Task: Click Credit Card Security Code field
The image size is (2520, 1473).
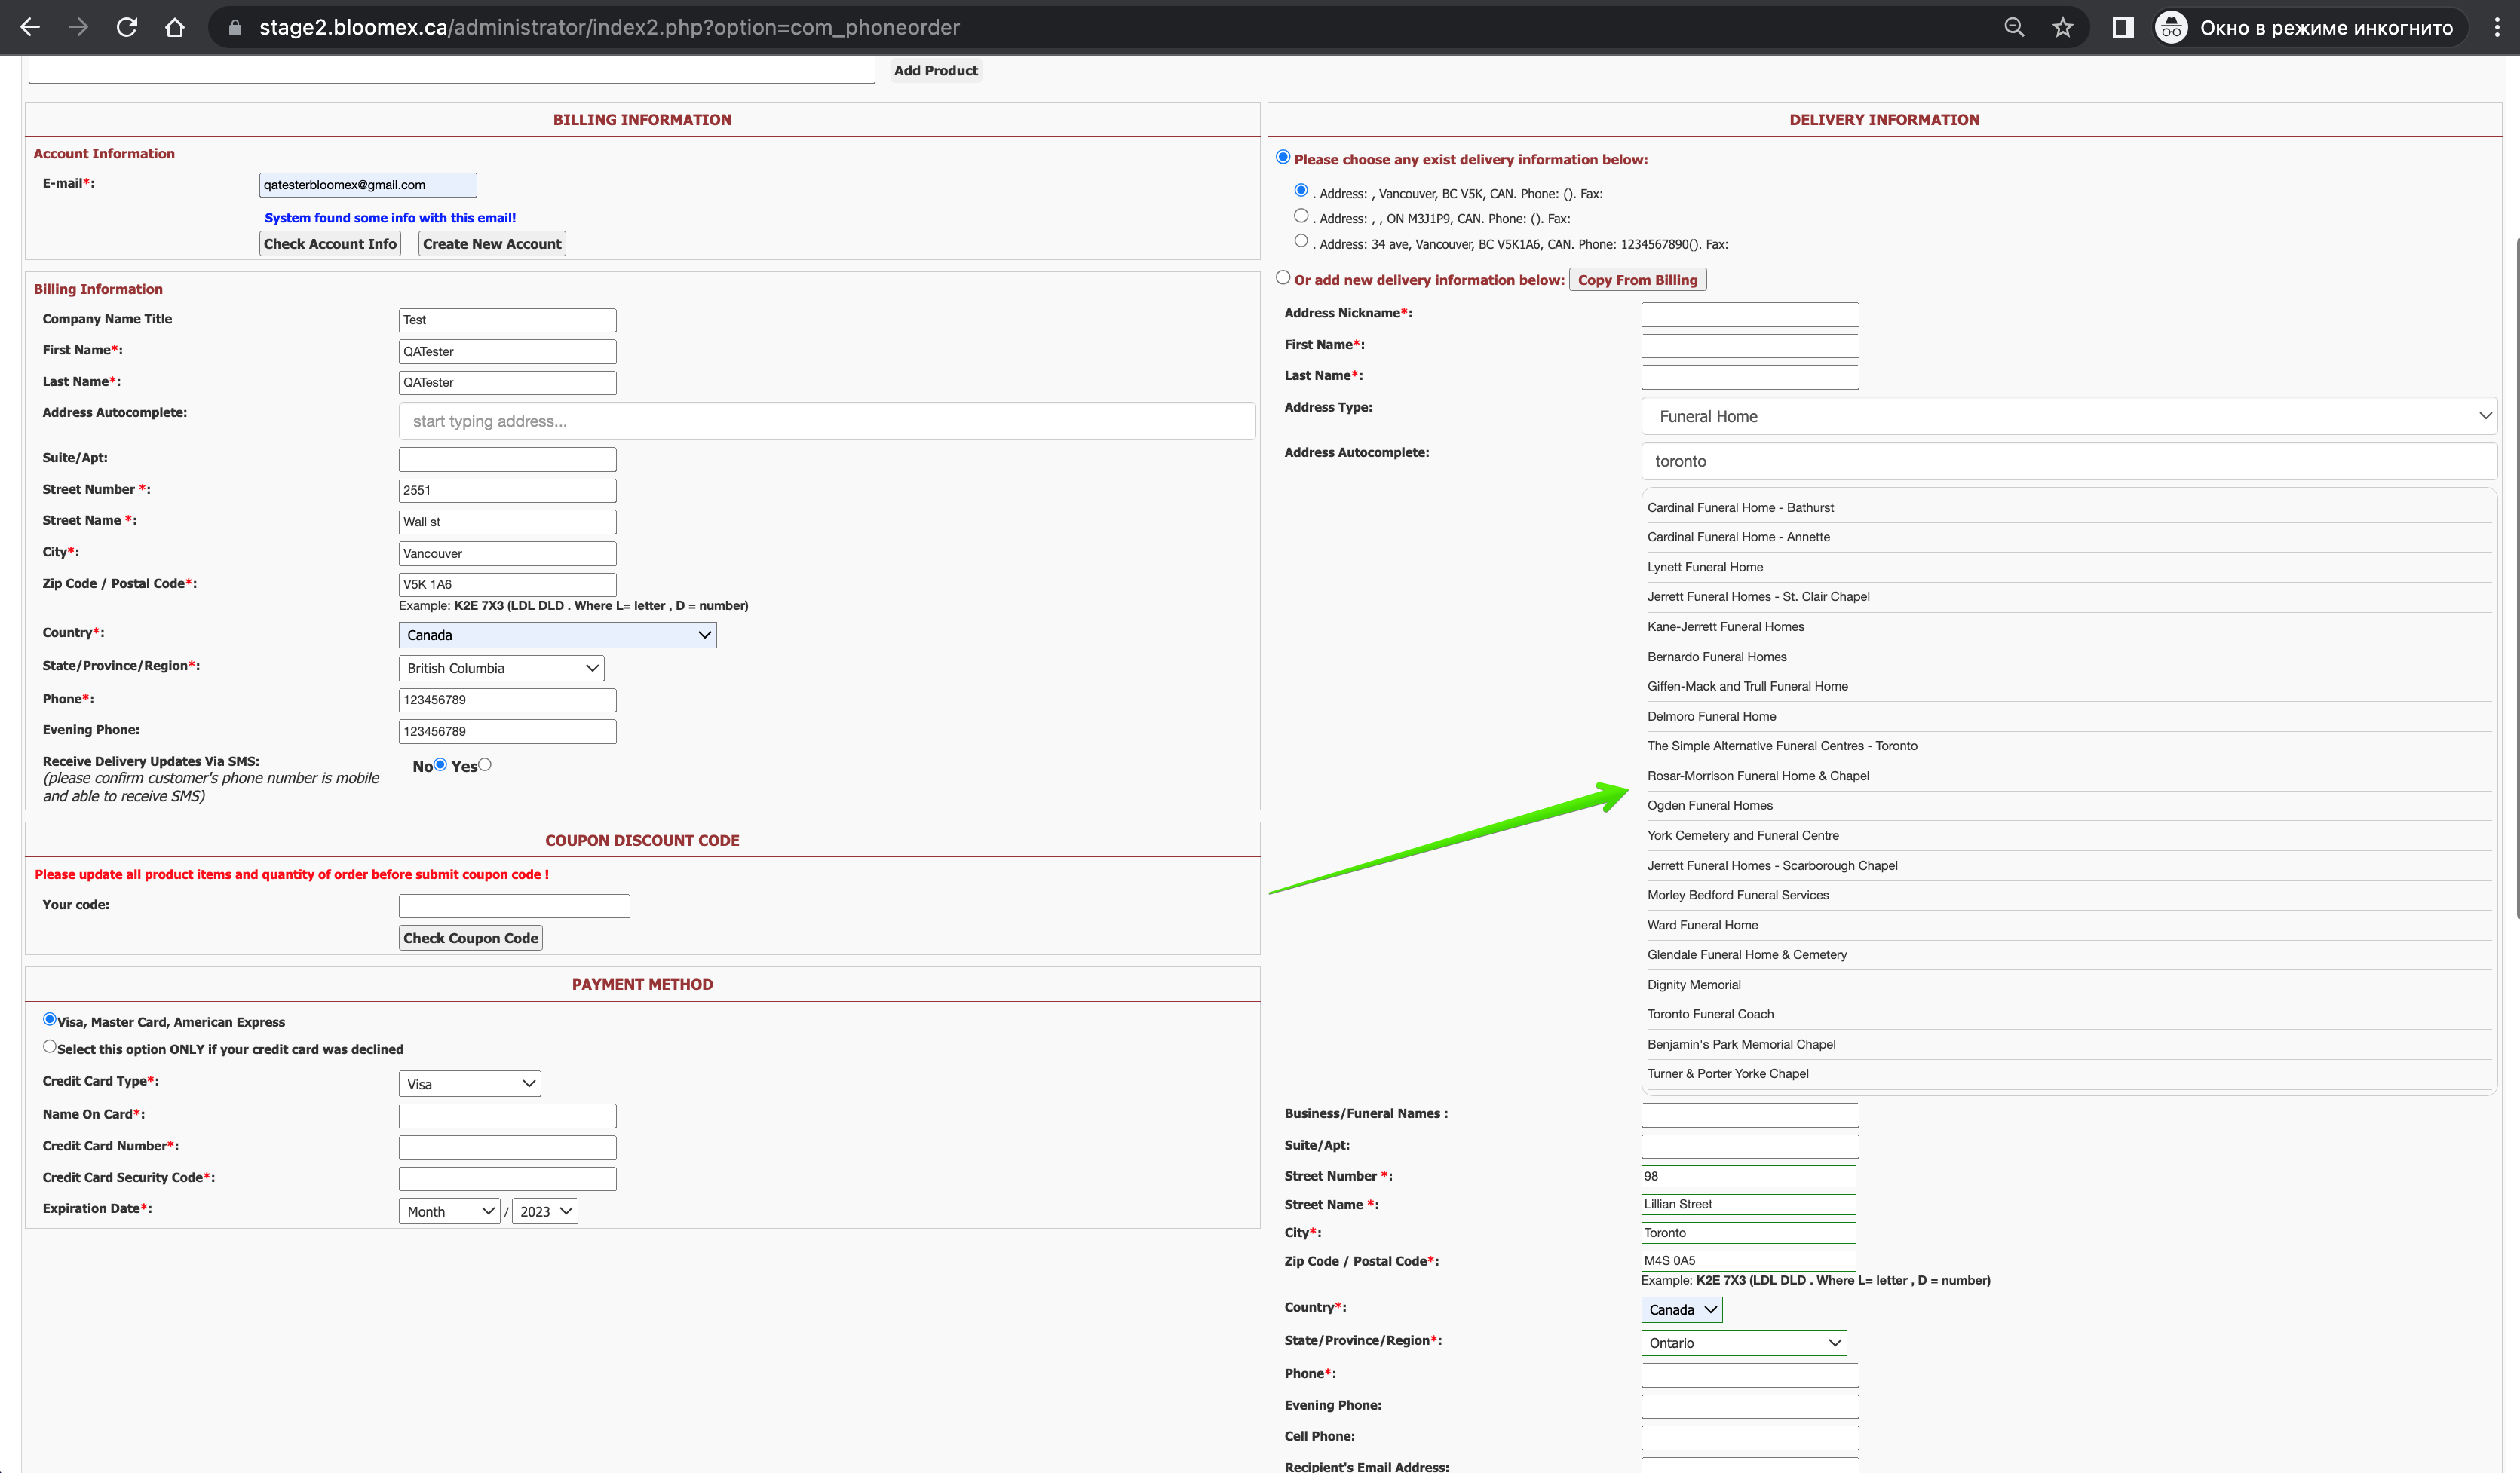Action: (507, 1179)
